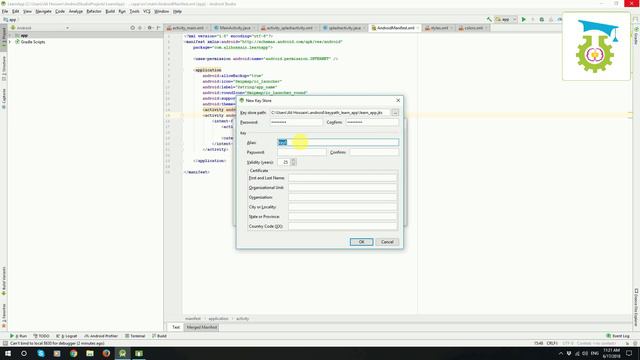Switch to colors.xml editor tab
This screenshot has height=360, width=640.
473,28
